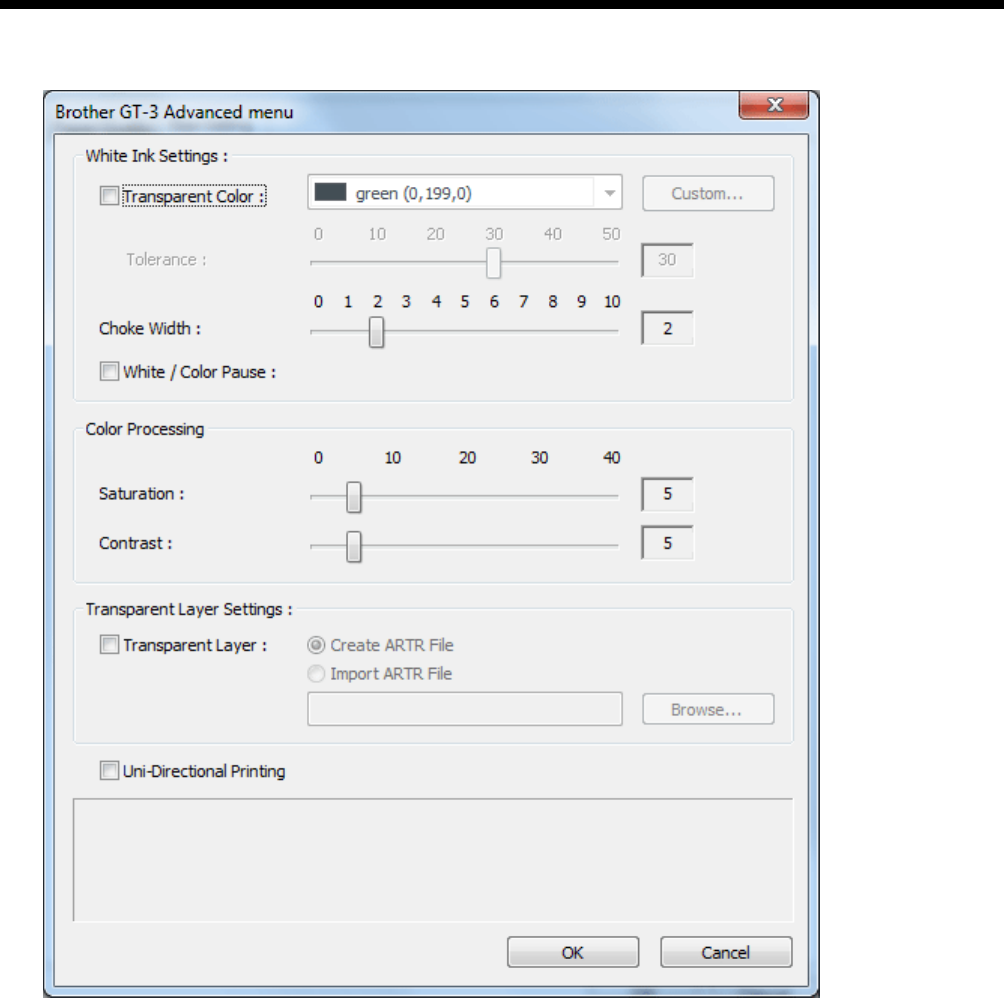Viewport: 1004px width, 998px height.
Task: Click the Contrast slider thumb
Action: coord(353,546)
